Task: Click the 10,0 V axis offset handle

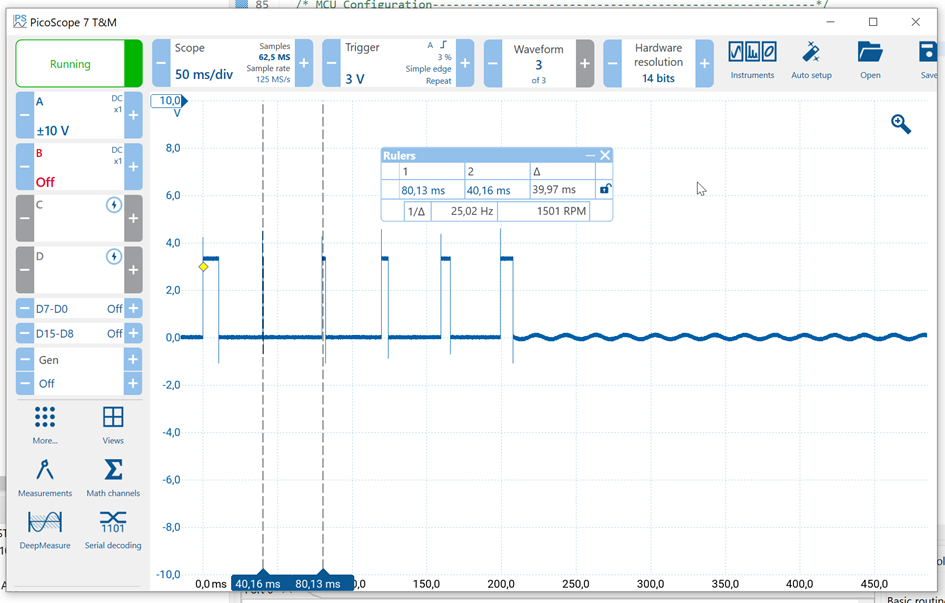Action: (x=169, y=101)
